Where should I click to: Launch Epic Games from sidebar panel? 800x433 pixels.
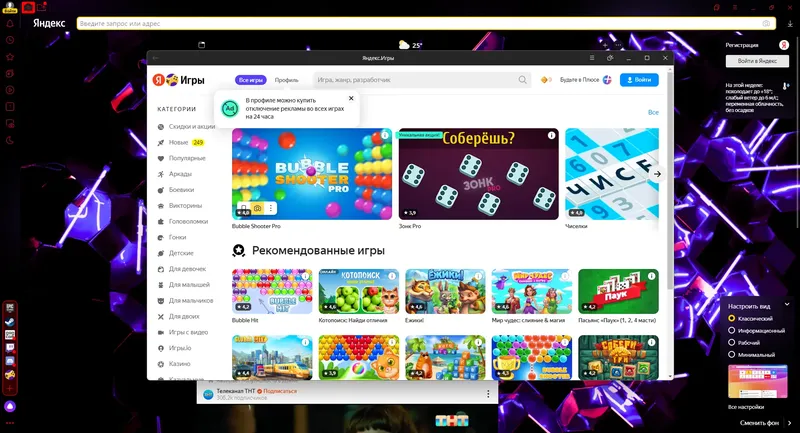(x=10, y=308)
